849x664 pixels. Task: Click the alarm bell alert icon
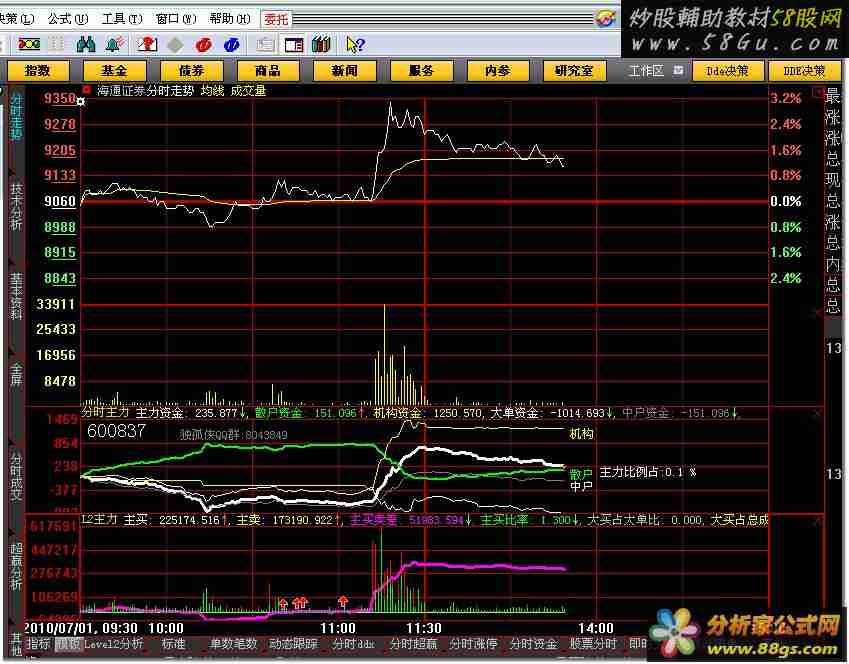(115, 44)
